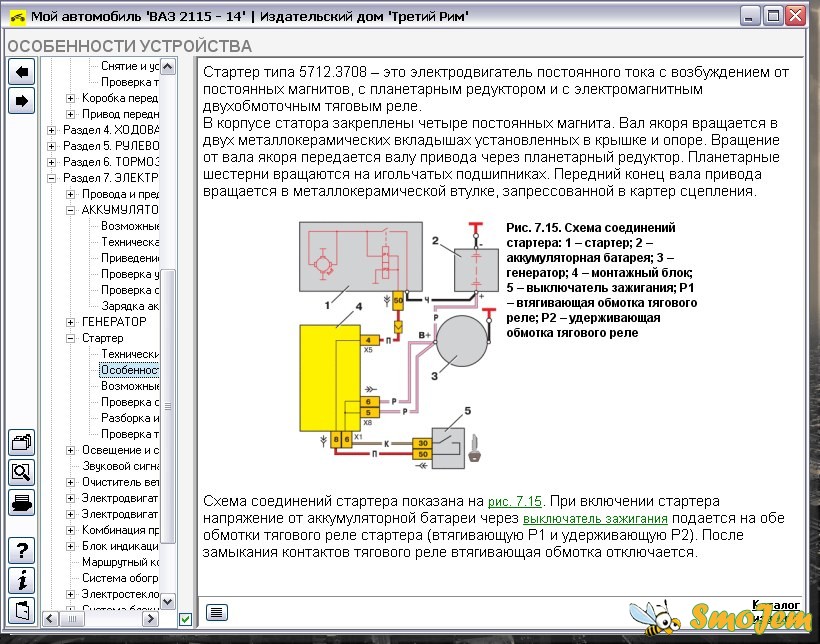Select 'Приведени' item under battery section

pyautogui.click(x=130, y=258)
